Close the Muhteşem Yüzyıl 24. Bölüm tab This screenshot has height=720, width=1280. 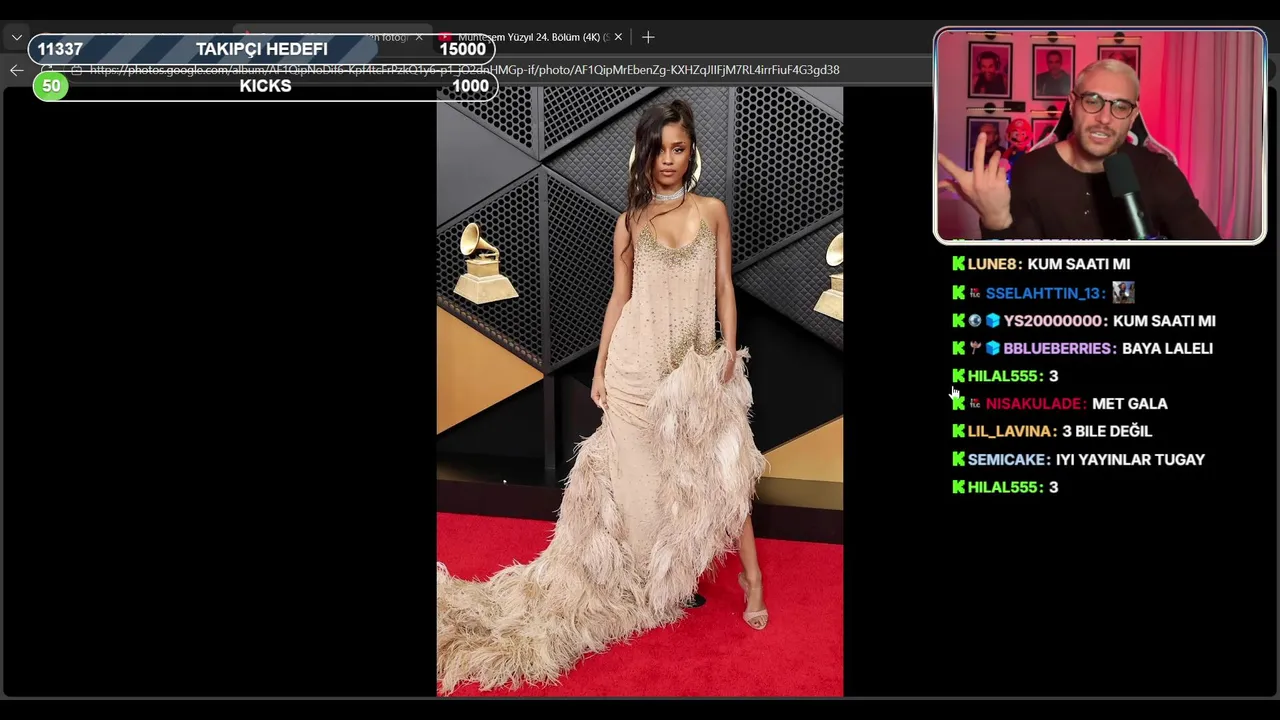tap(618, 37)
